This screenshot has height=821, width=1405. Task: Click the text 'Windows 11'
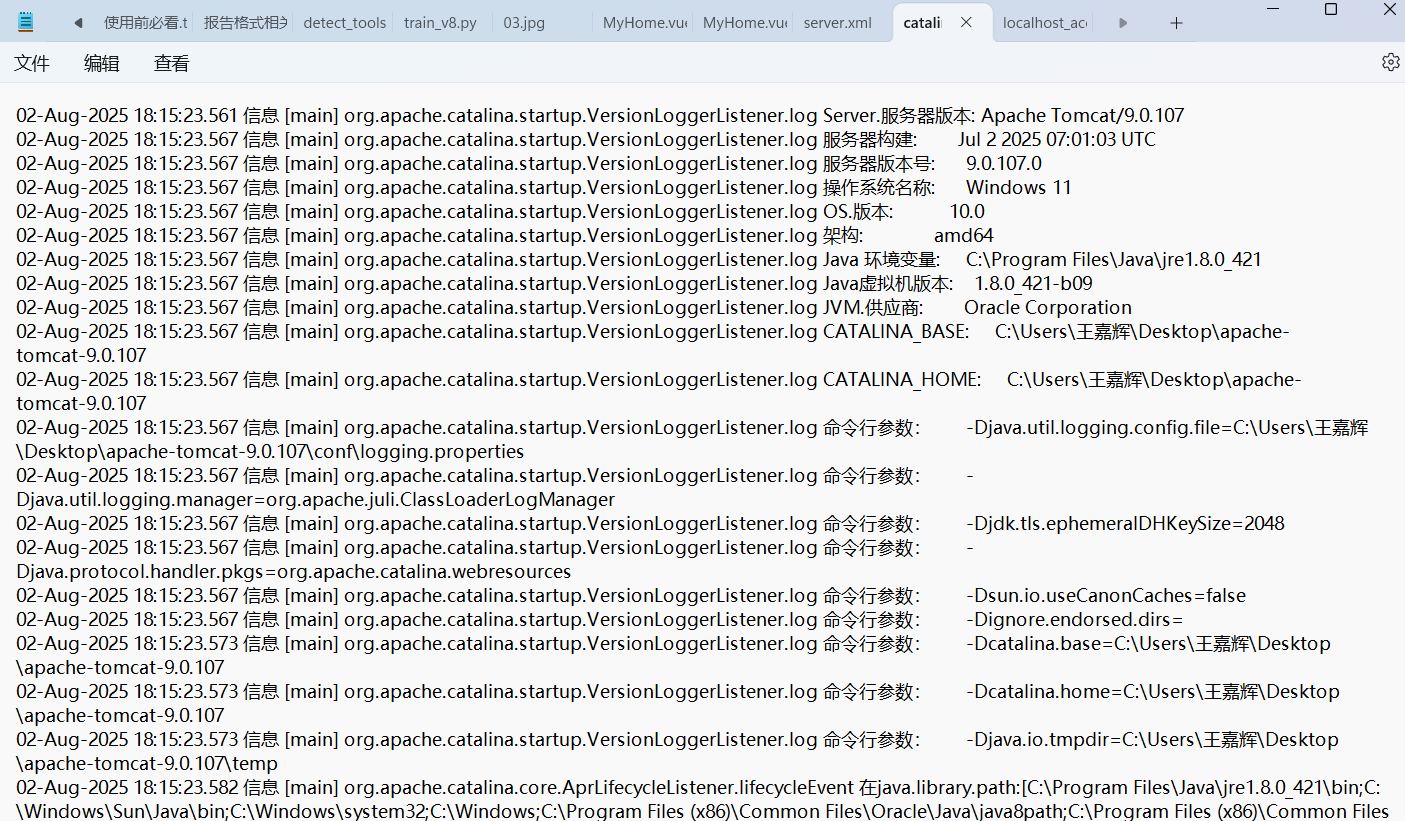[x=1018, y=187]
